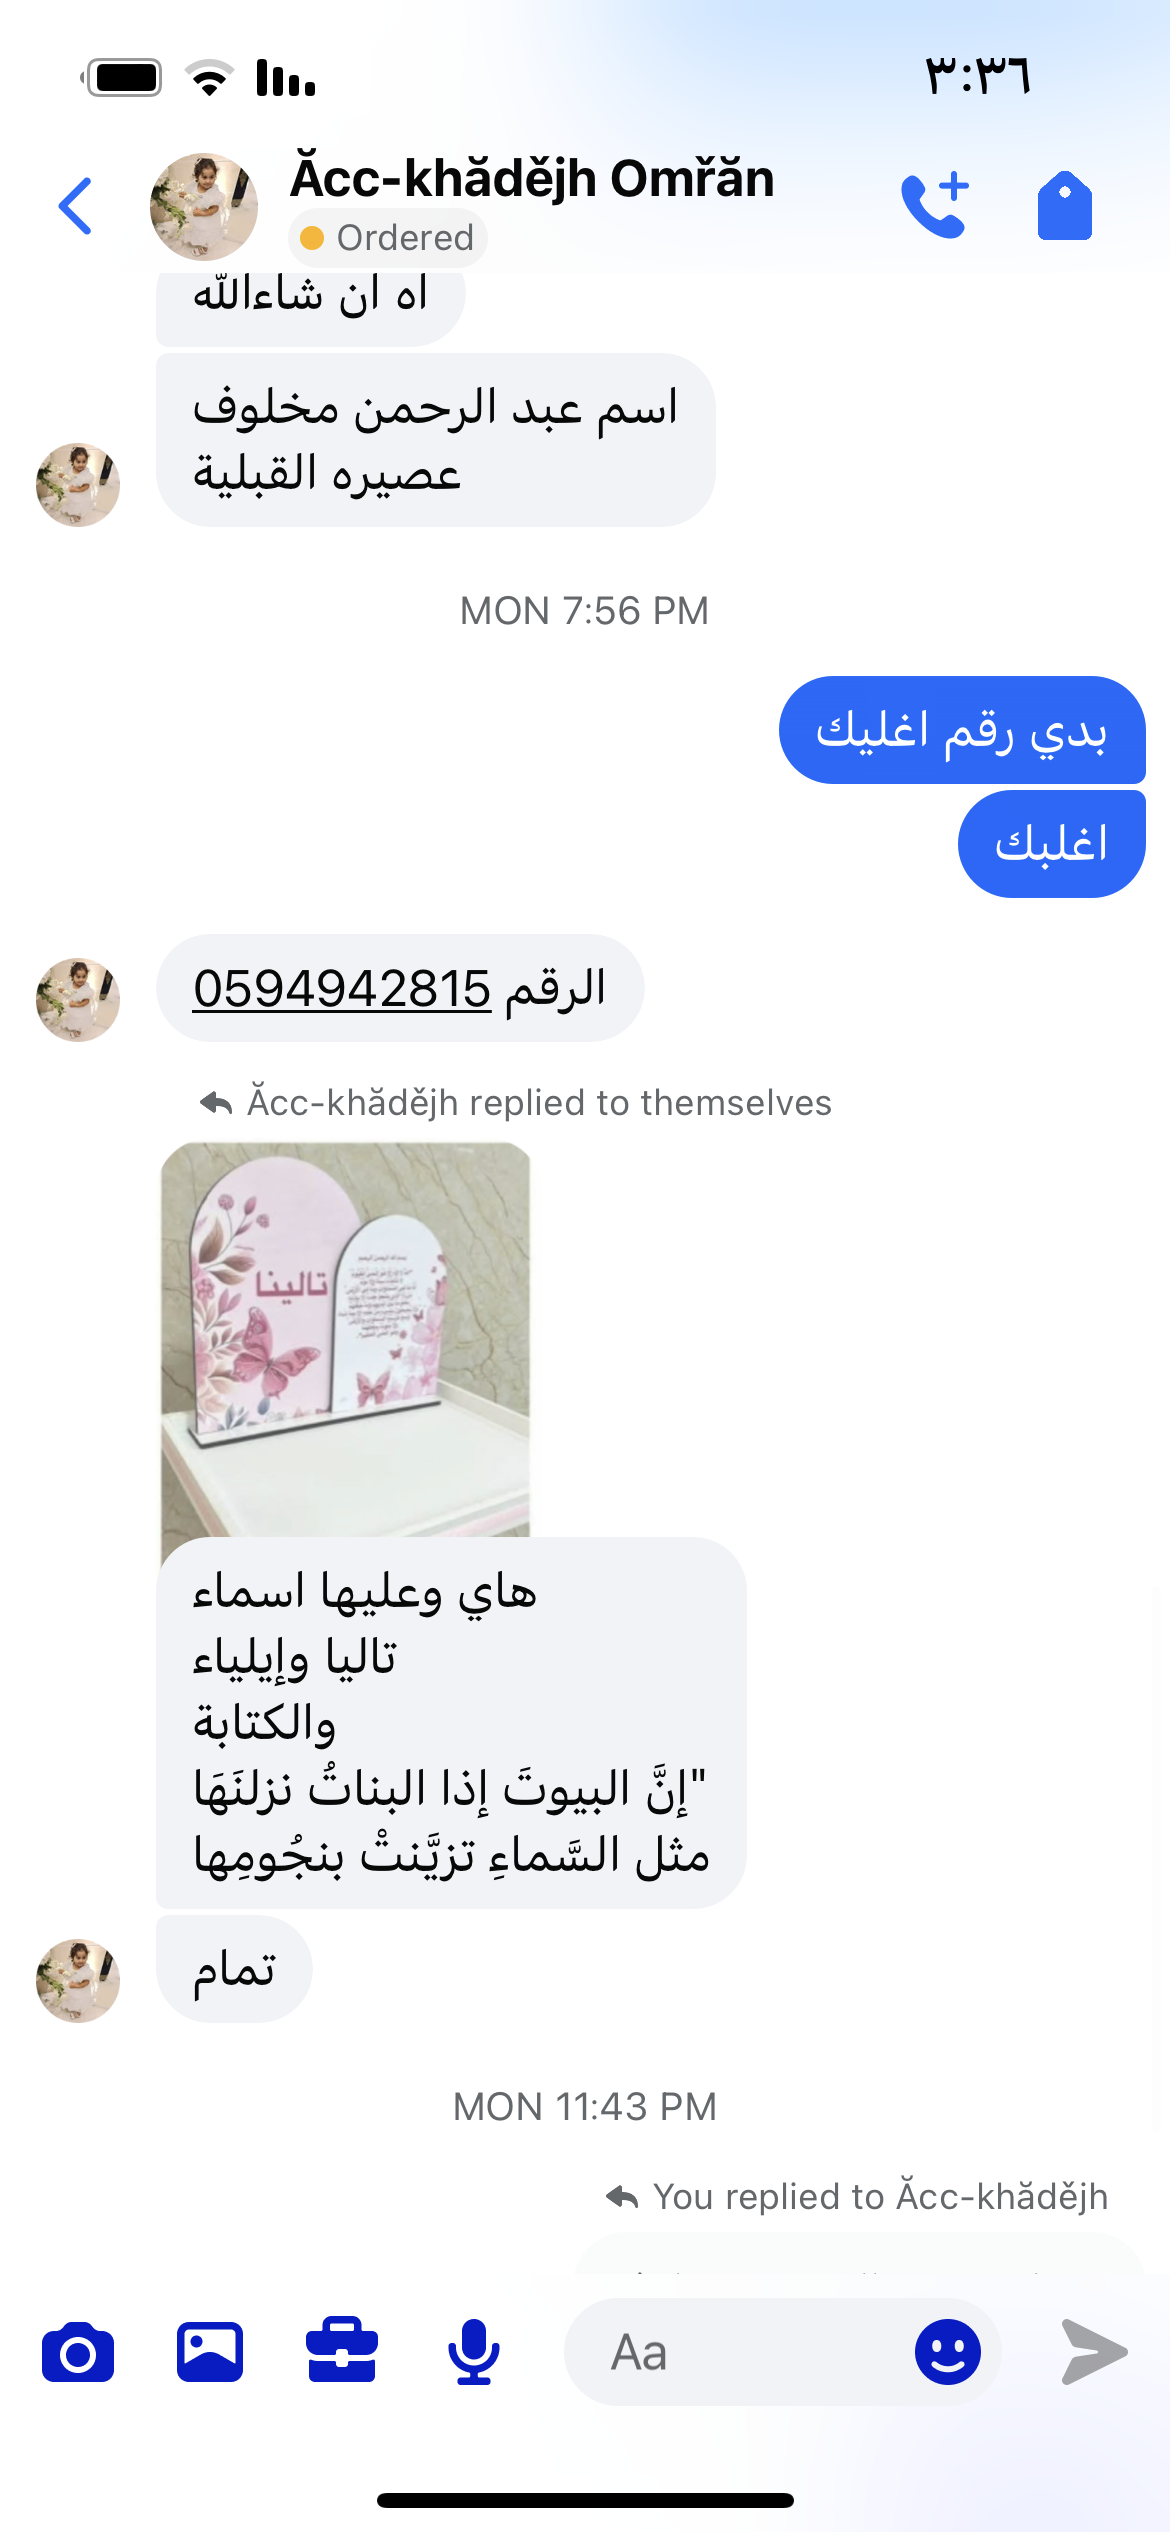Open the shared name plaque photo
This screenshot has height=2532, width=1170.
coord(346,1340)
